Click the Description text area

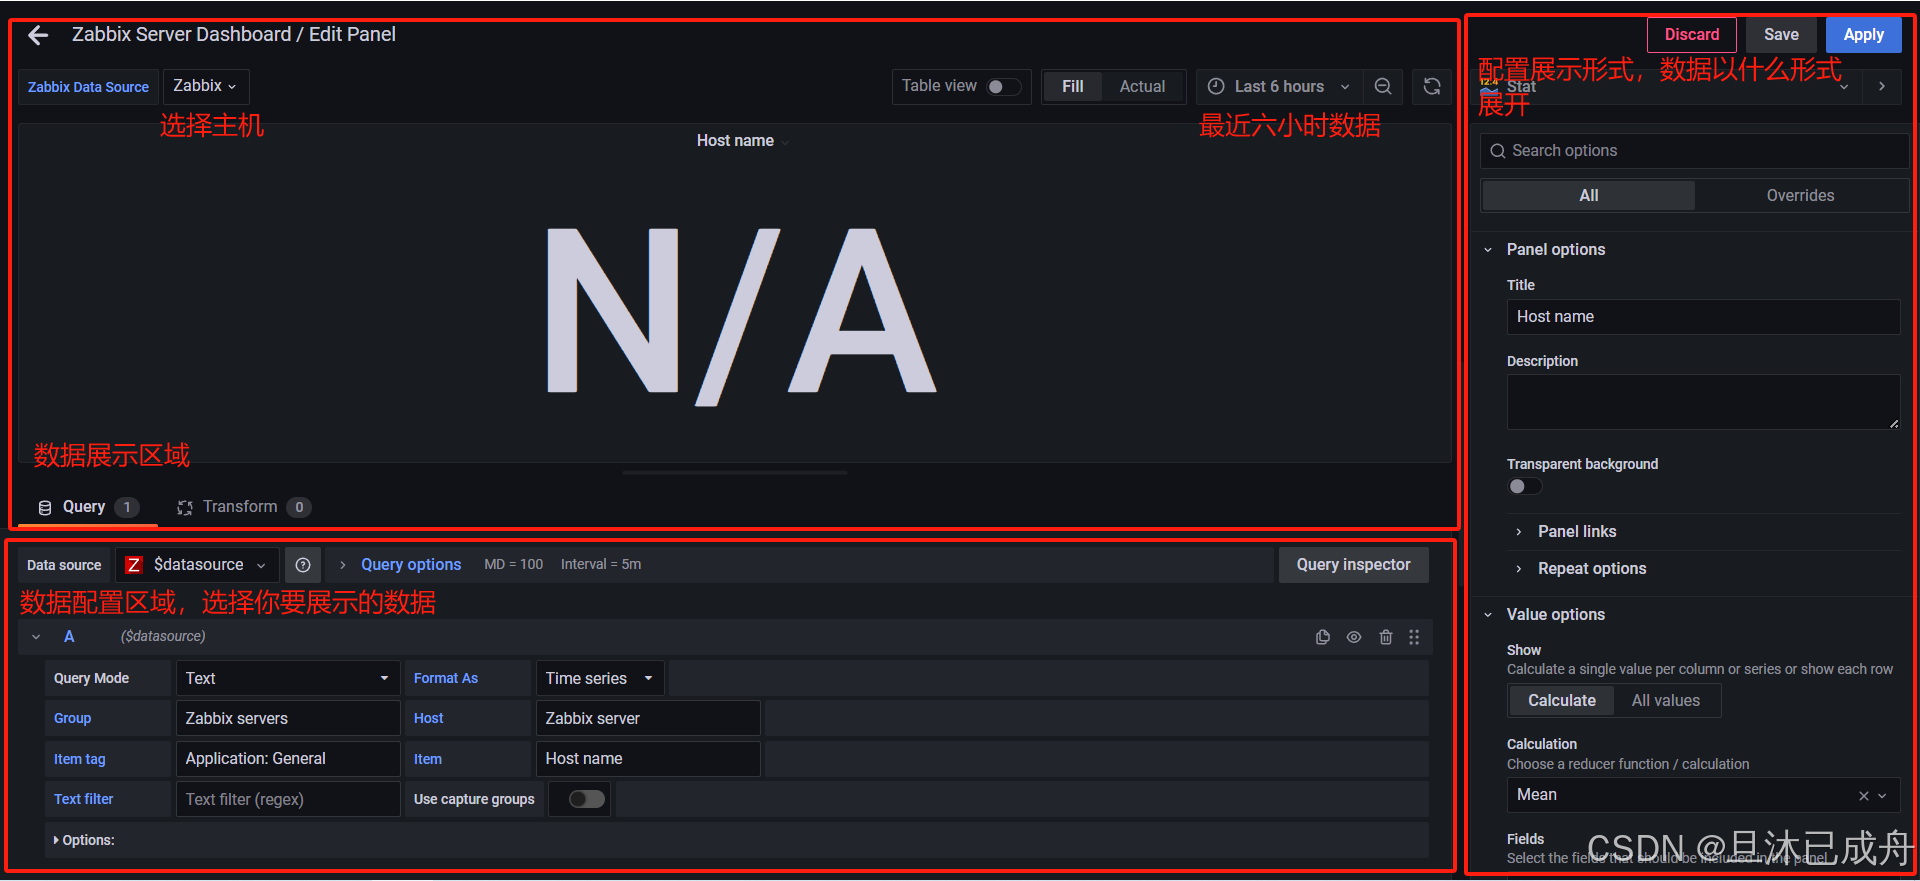[x=1703, y=402]
